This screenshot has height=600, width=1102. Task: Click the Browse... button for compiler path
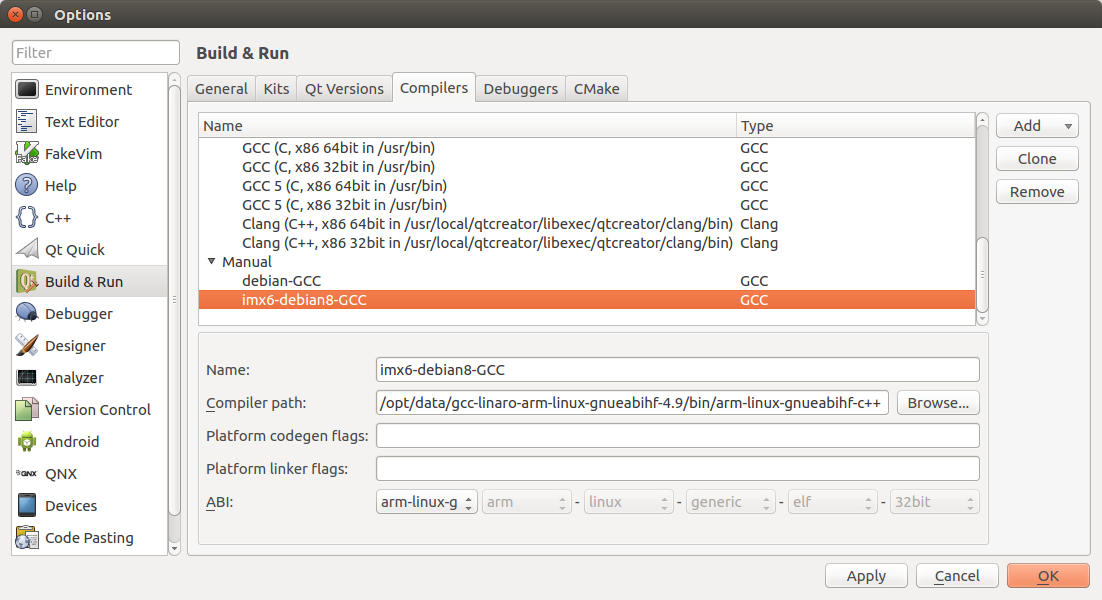[937, 403]
